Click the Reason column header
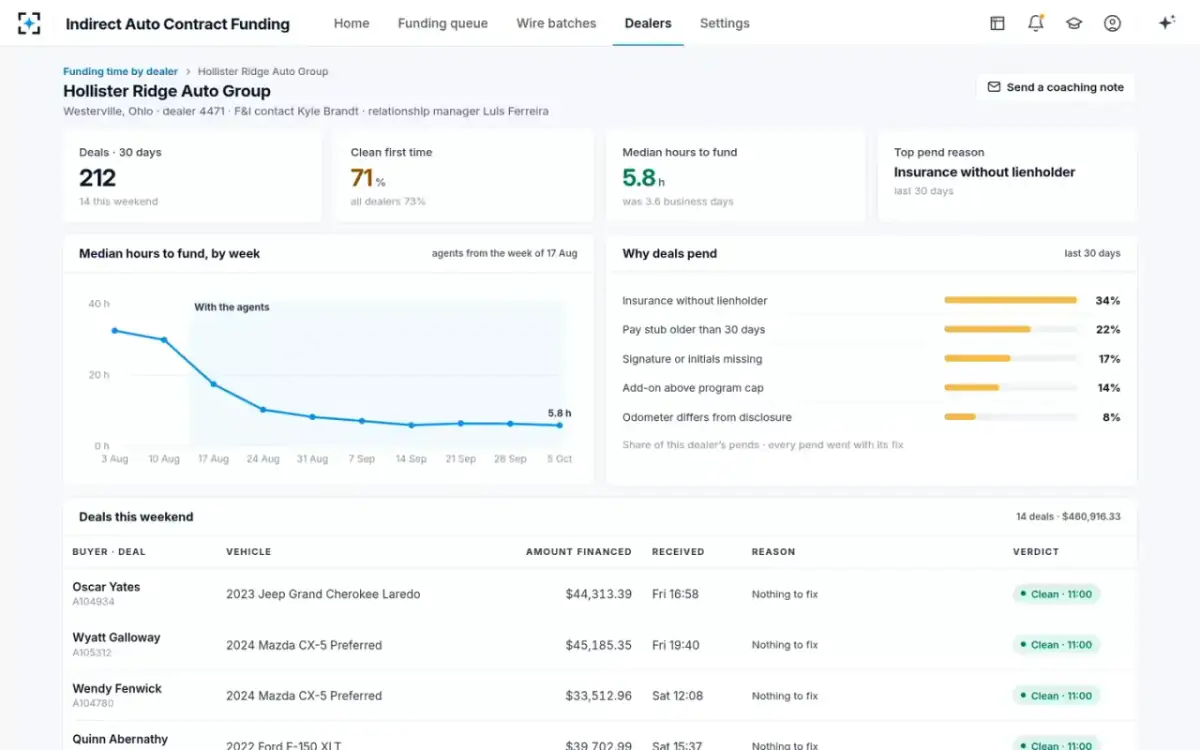Screen dimensions: 1200x750 [773, 551]
